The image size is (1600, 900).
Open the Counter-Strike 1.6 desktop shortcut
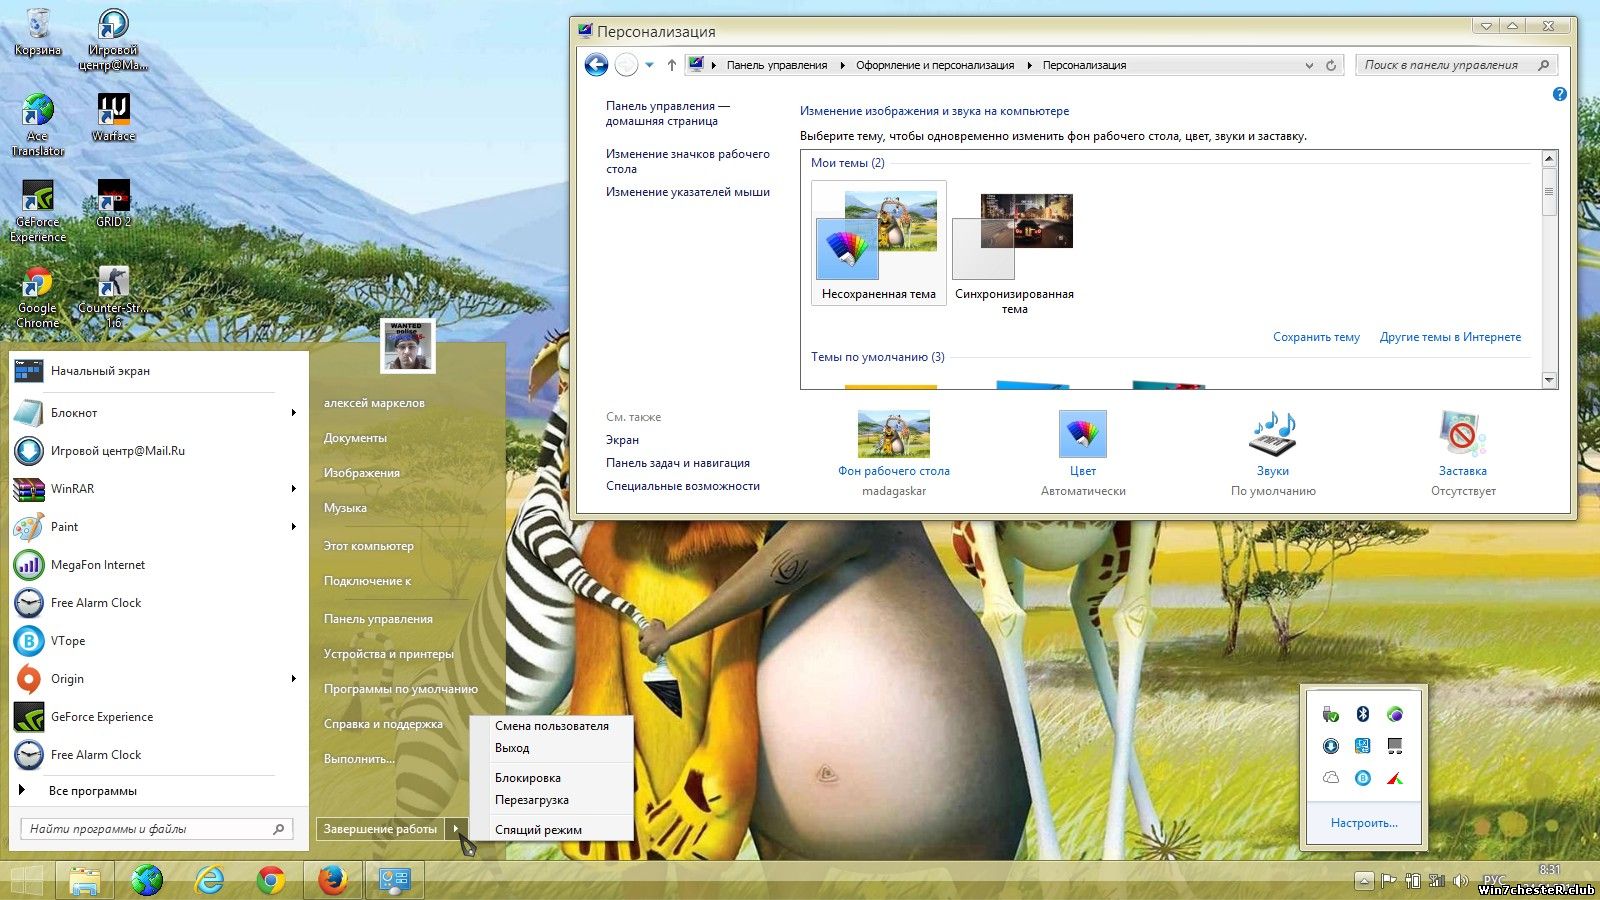point(113,297)
